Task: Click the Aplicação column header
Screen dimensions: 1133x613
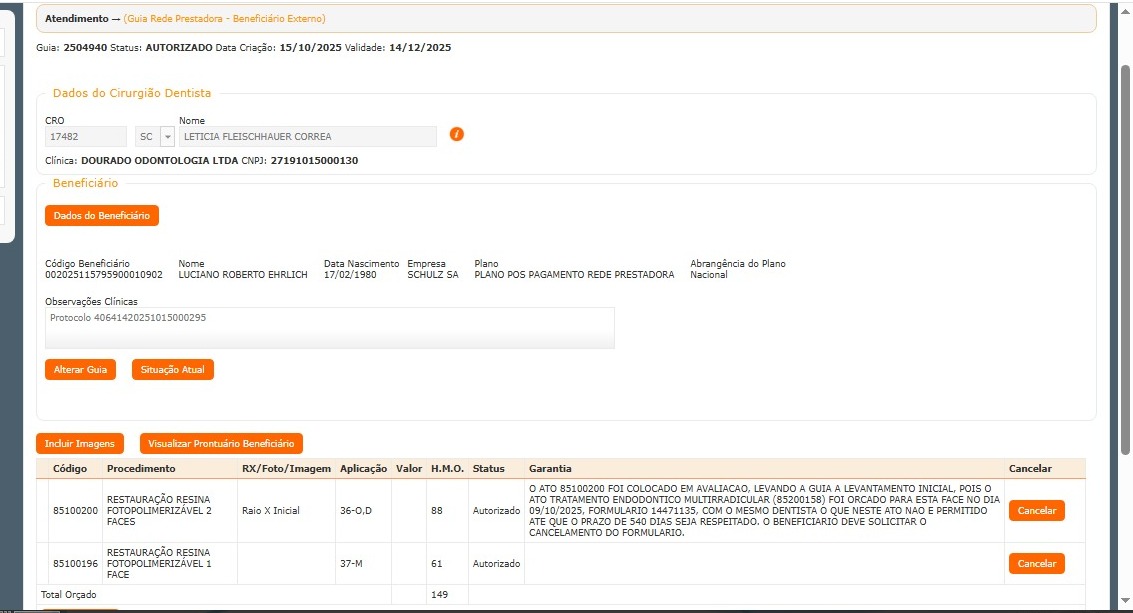Action: coord(363,468)
